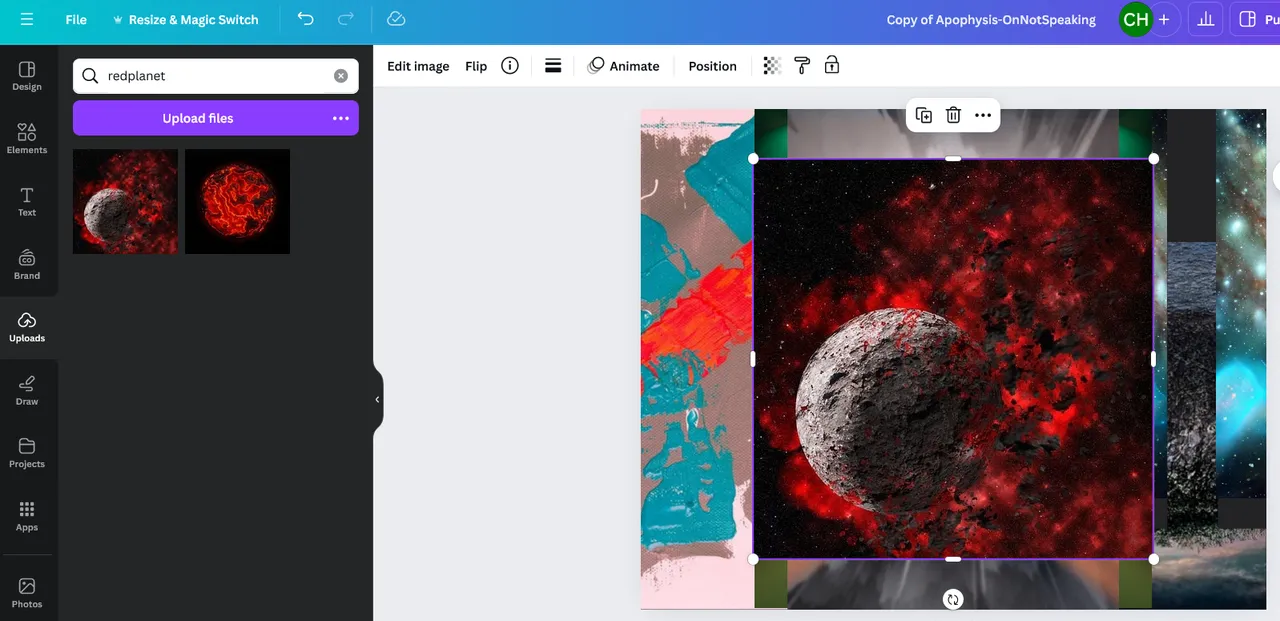
Task: Open the Elements sidebar tab
Action: click(x=27, y=139)
